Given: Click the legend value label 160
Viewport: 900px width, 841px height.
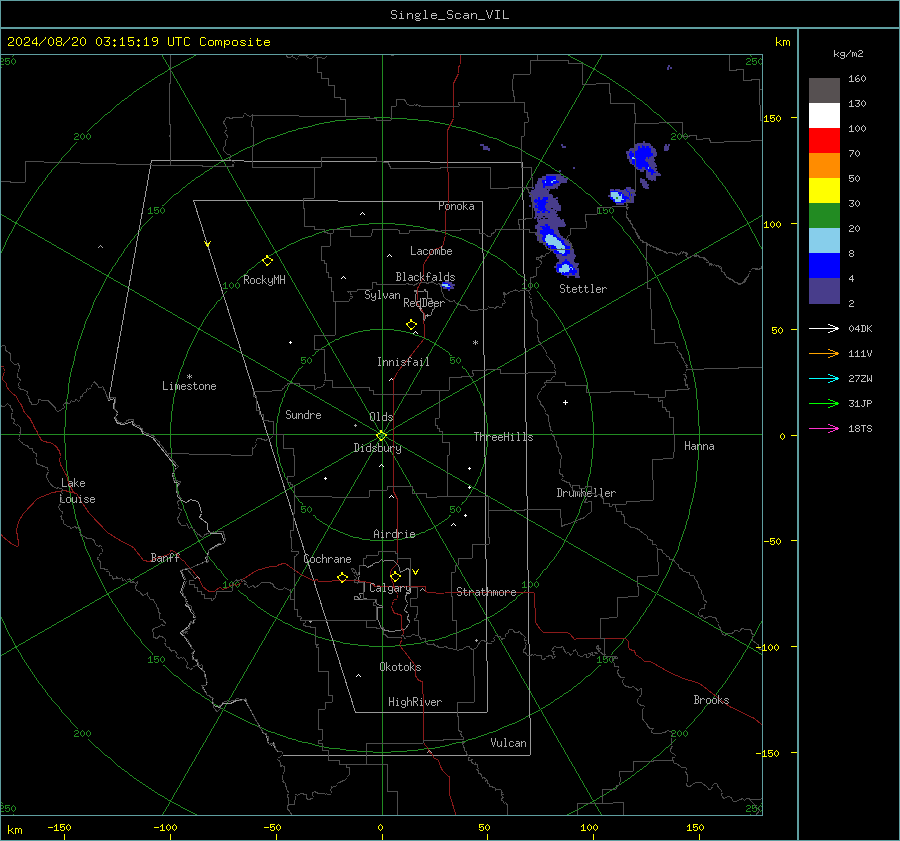Looking at the screenshot, I should tap(857, 79).
